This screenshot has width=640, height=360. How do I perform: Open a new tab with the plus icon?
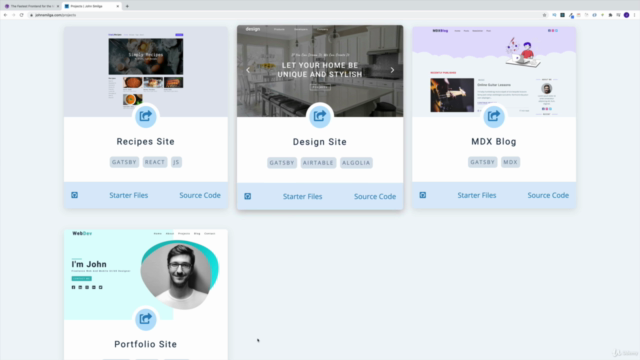pos(127,6)
